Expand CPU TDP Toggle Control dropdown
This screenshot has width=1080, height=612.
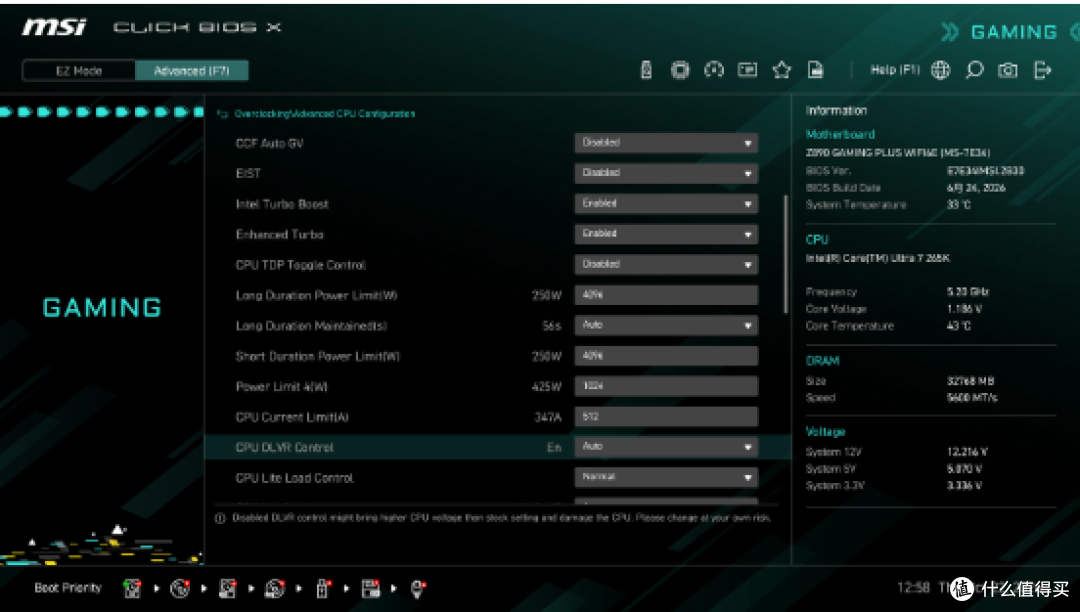[x=666, y=264]
